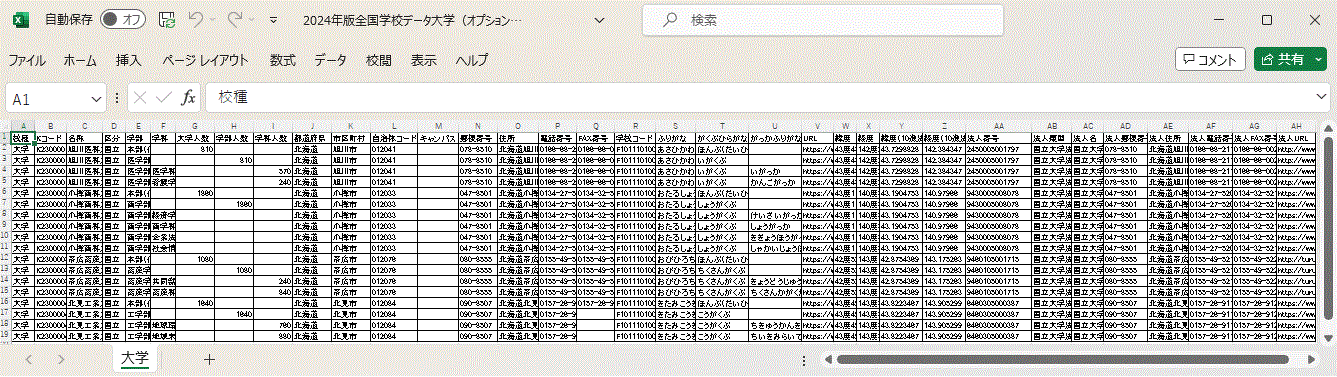Screen dimensions: 1337x377
Task: Open the 校閲 ribbon tab
Action: tap(379, 60)
